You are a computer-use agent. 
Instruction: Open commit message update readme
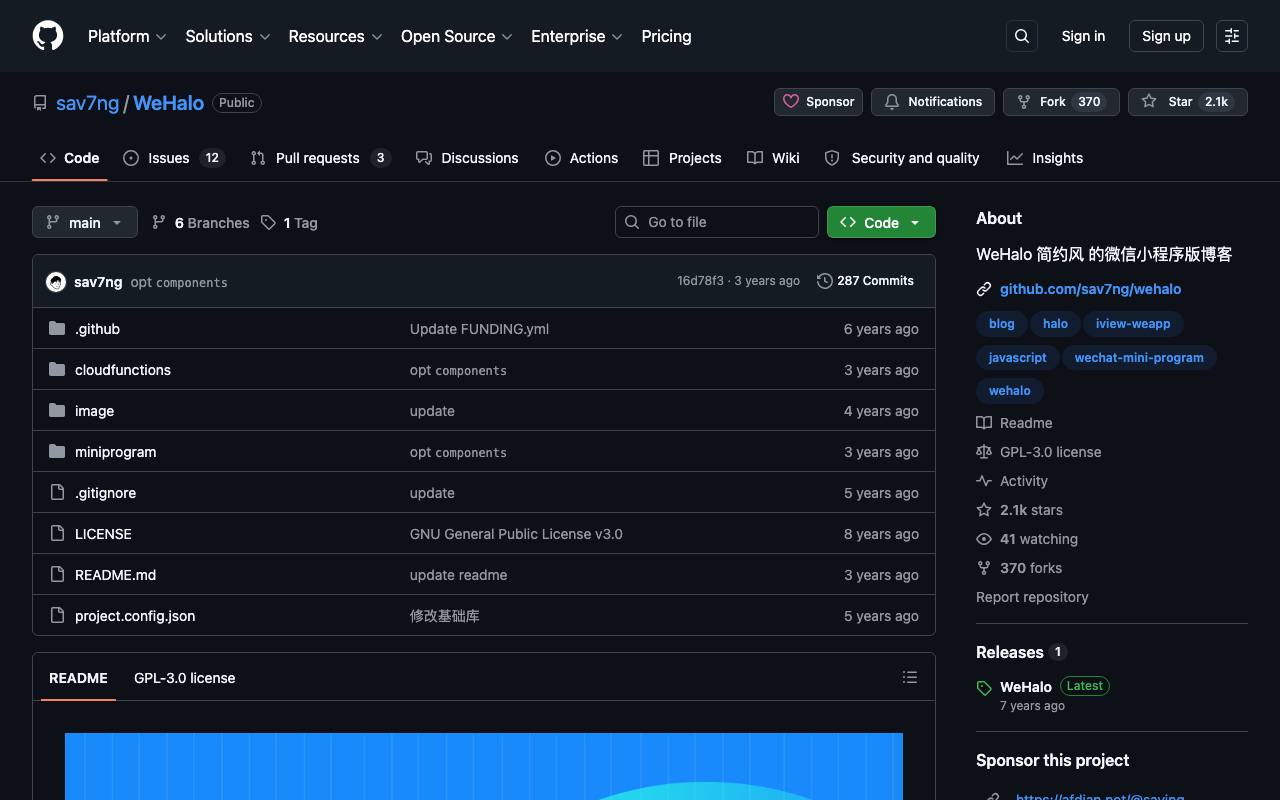(x=458, y=575)
